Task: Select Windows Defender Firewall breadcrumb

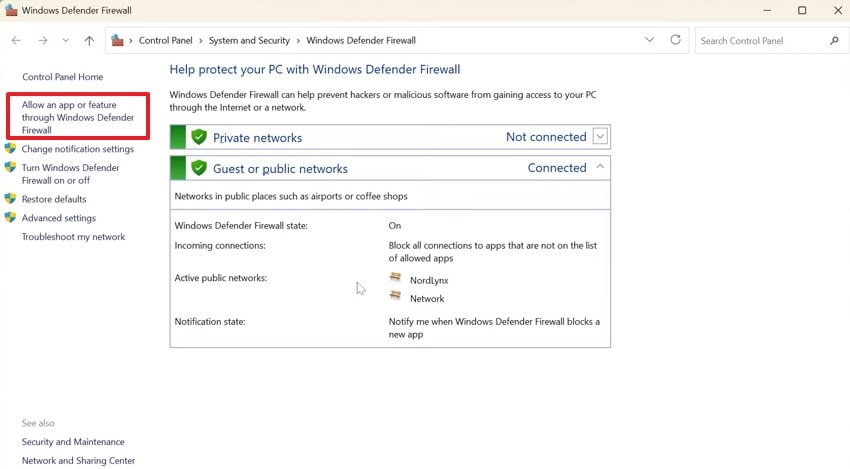Action: point(361,41)
